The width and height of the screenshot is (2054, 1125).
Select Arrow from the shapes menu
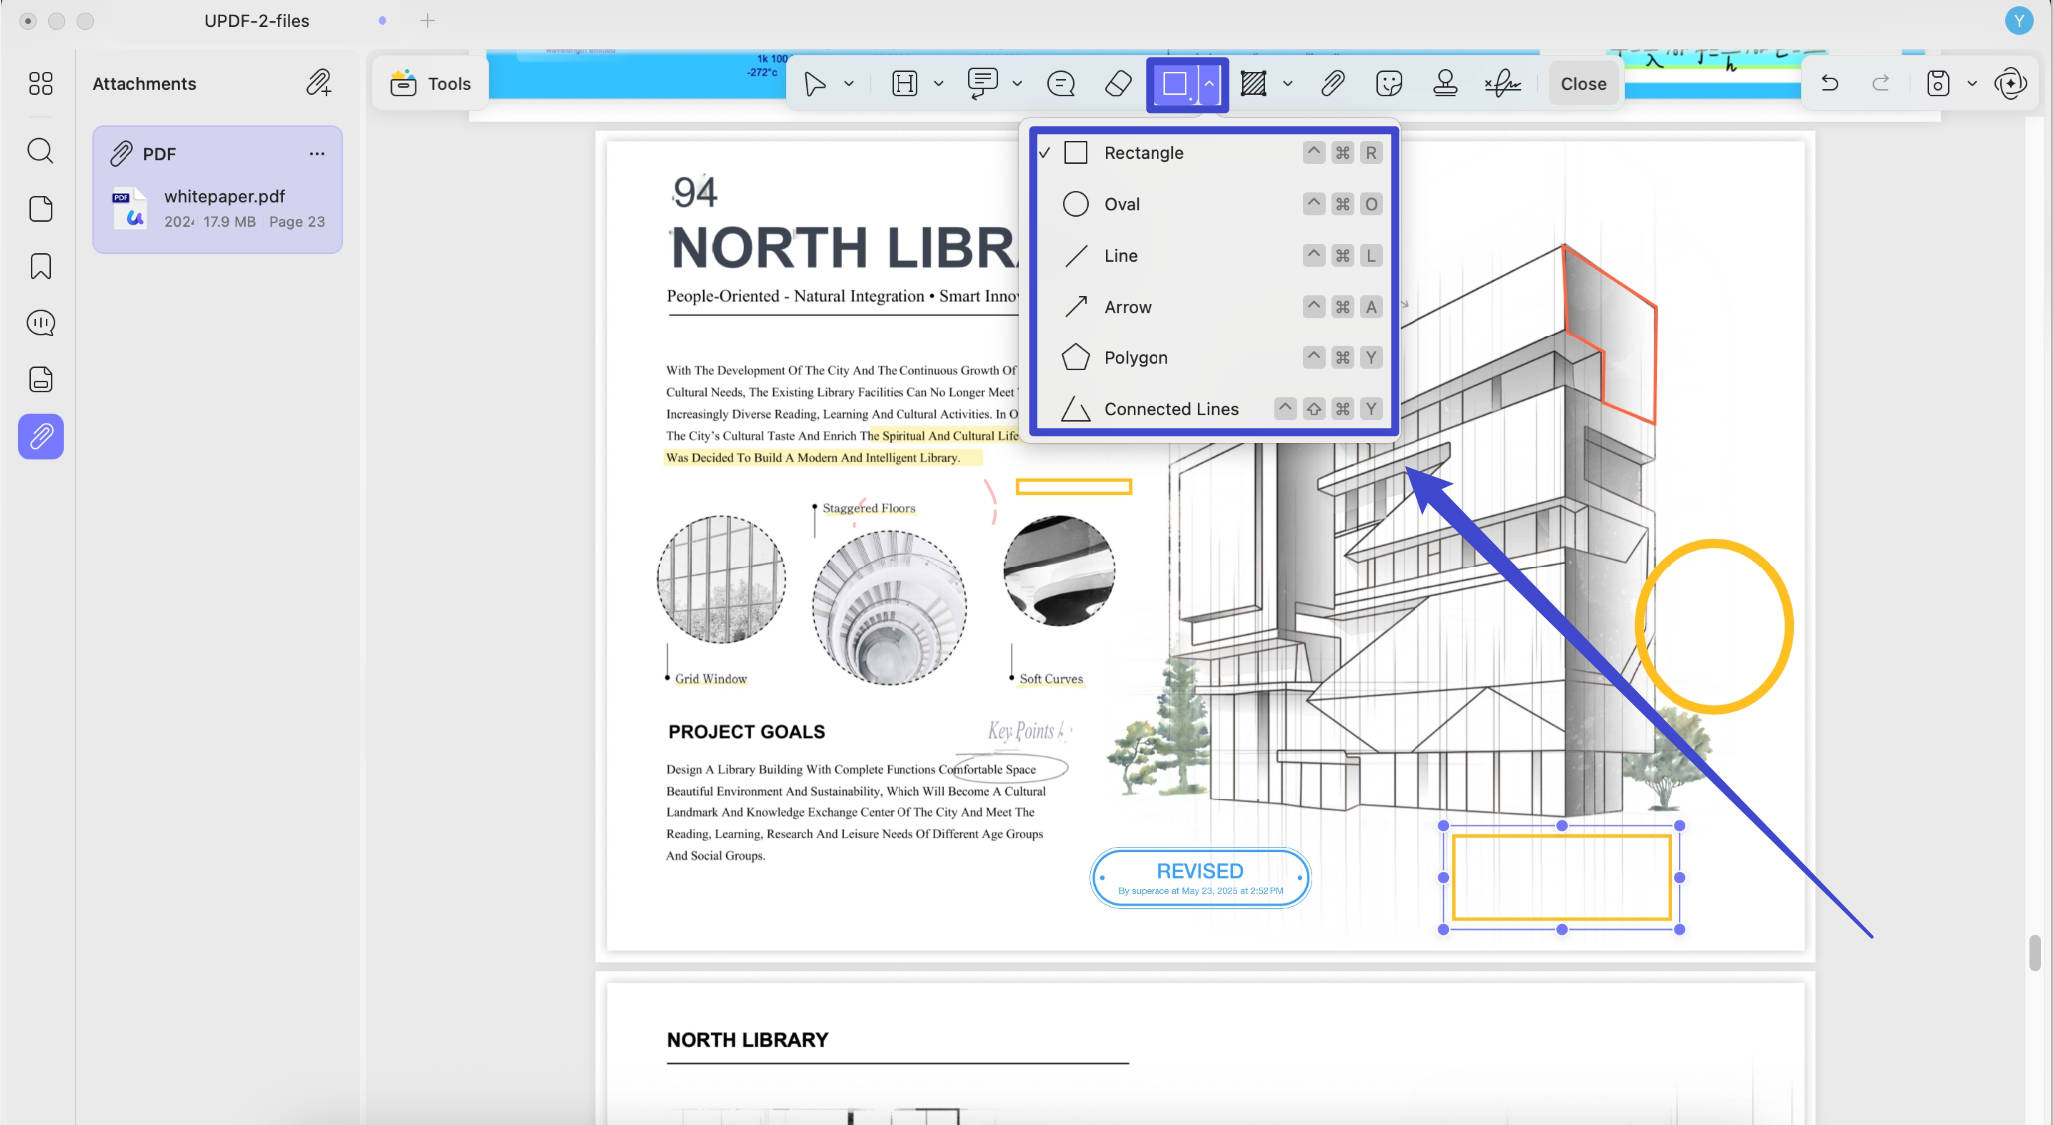point(1213,307)
